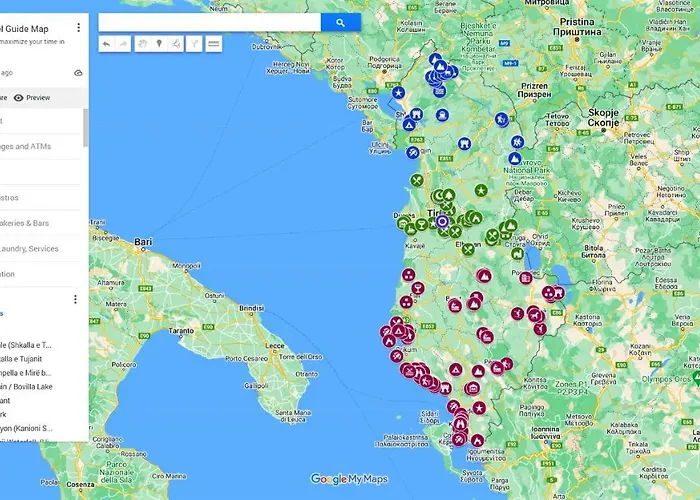Click the layers panel vertical scrollbar

coord(86,128)
